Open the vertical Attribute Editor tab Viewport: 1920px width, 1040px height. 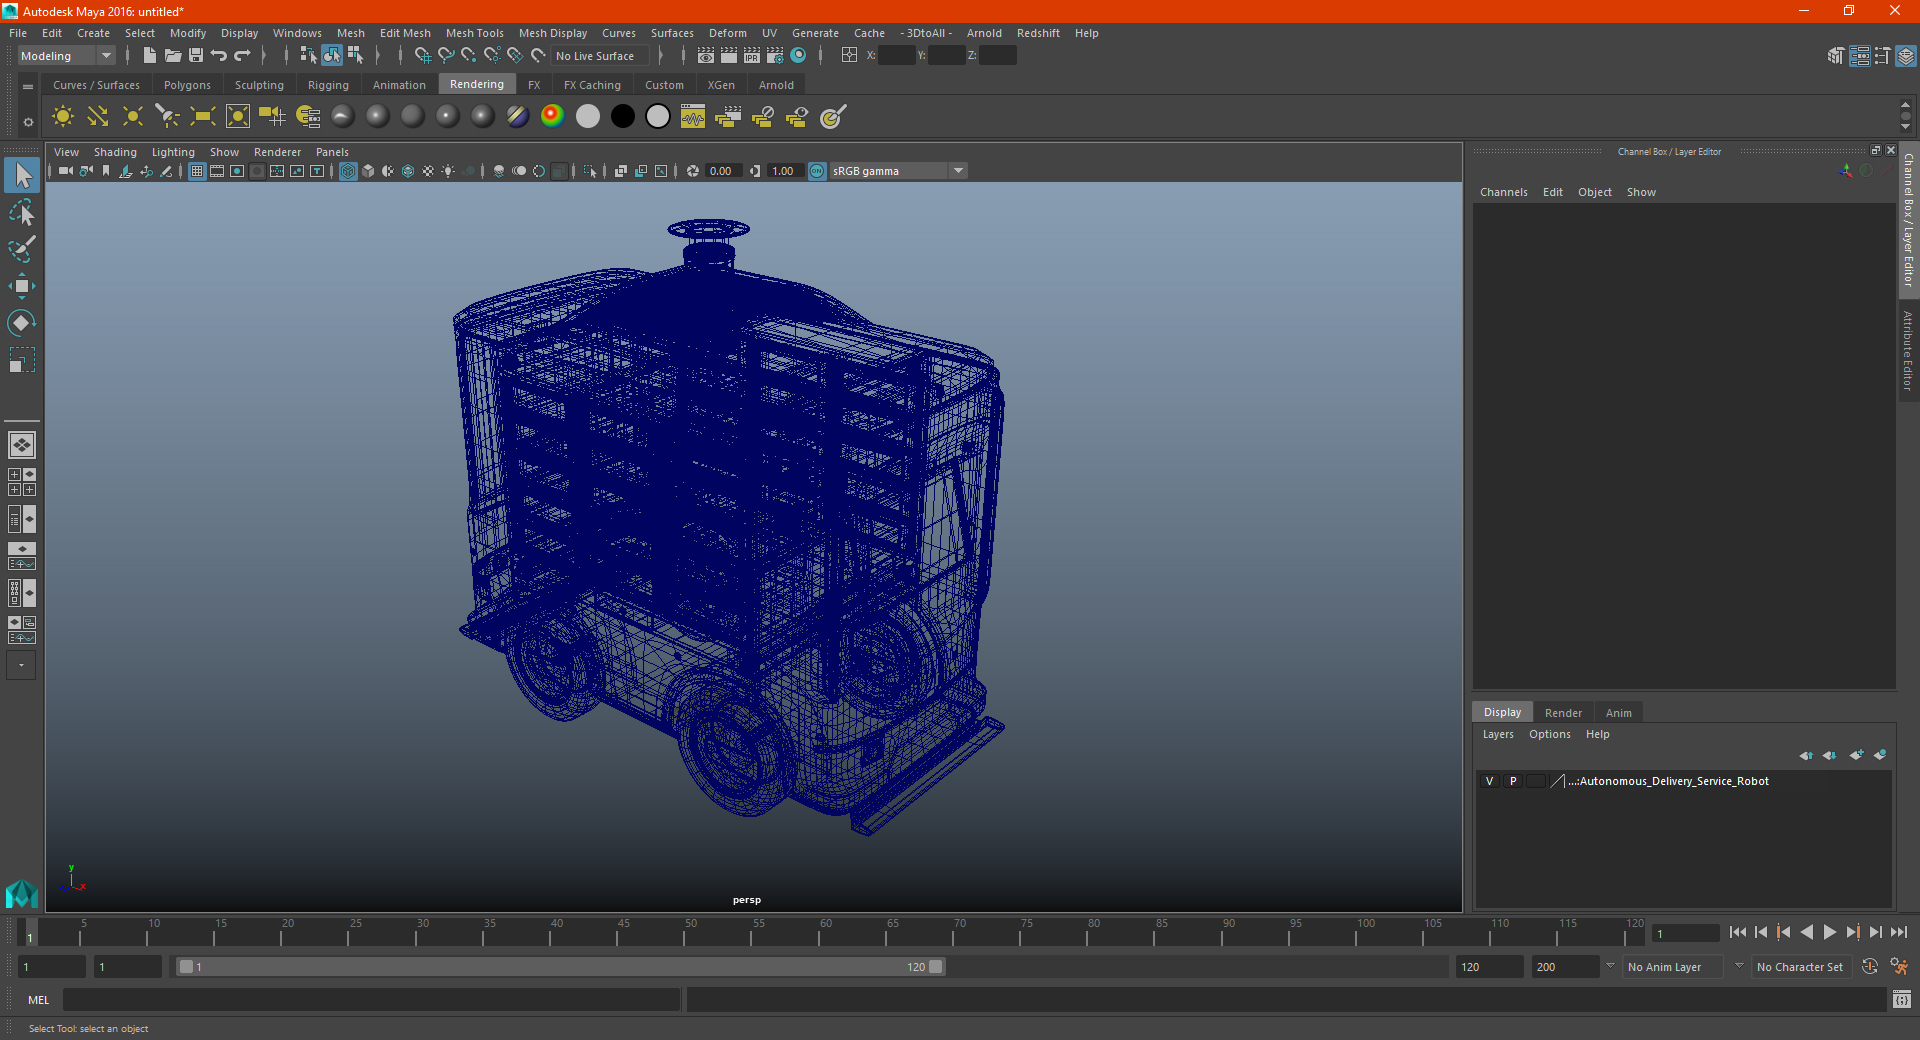point(1908,350)
